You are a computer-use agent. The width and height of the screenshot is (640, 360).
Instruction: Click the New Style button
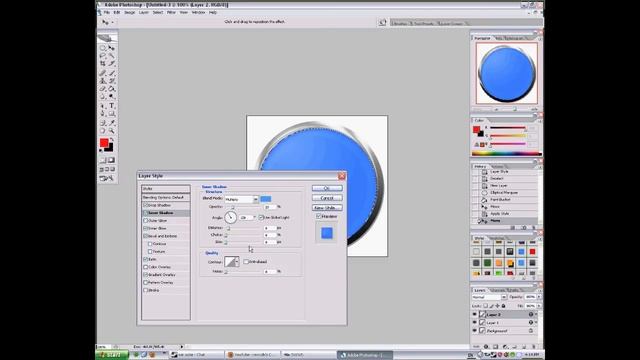pyautogui.click(x=327, y=208)
